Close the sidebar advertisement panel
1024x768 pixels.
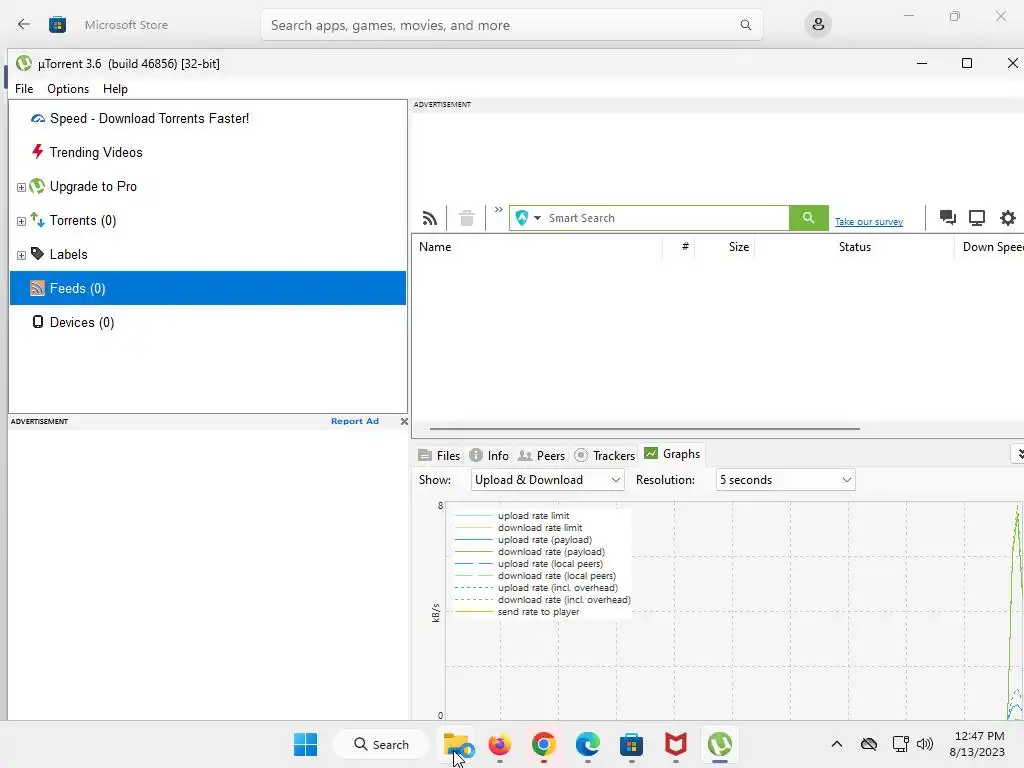pos(404,421)
